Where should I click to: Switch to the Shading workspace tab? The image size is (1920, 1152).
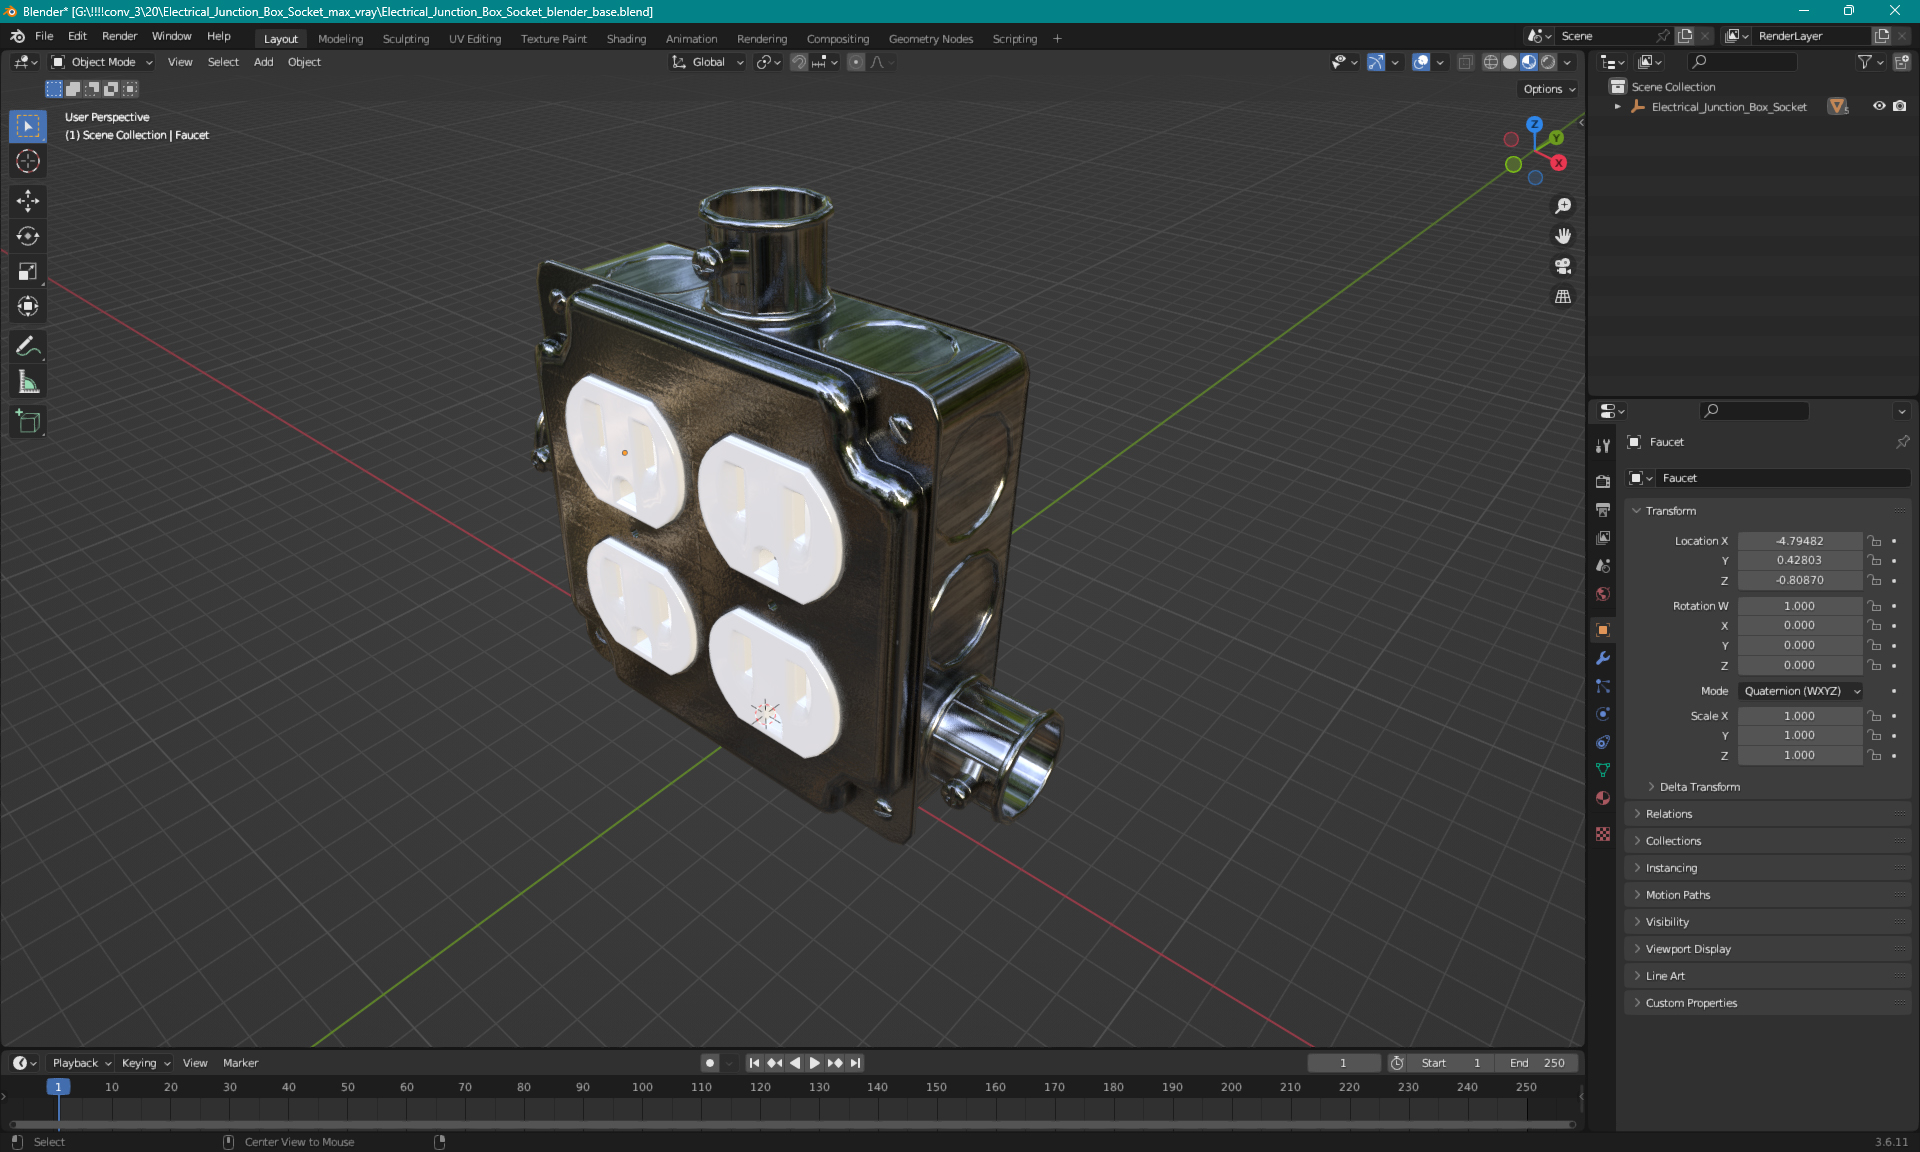[x=626, y=39]
